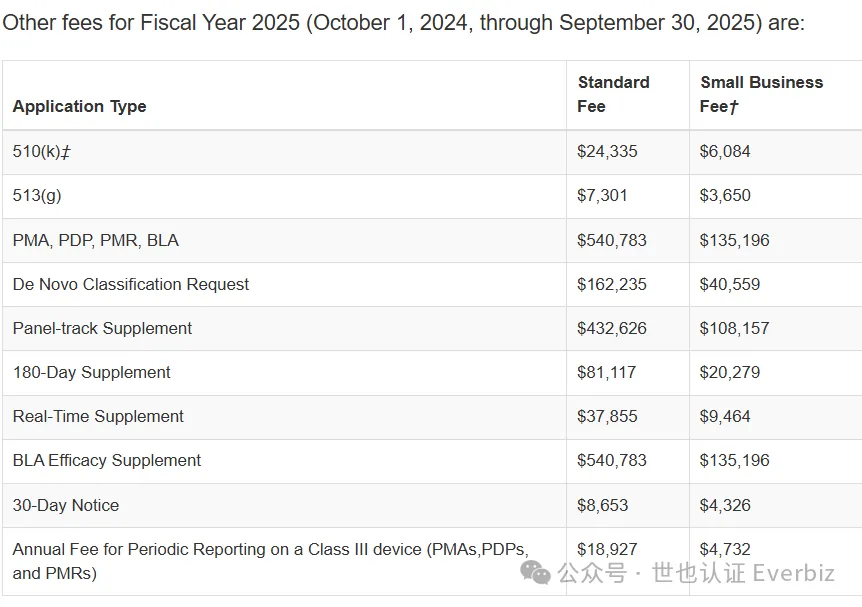Screen dimensions: 862x607
Task: Click the Everbiz watermark text
Action: (793, 573)
